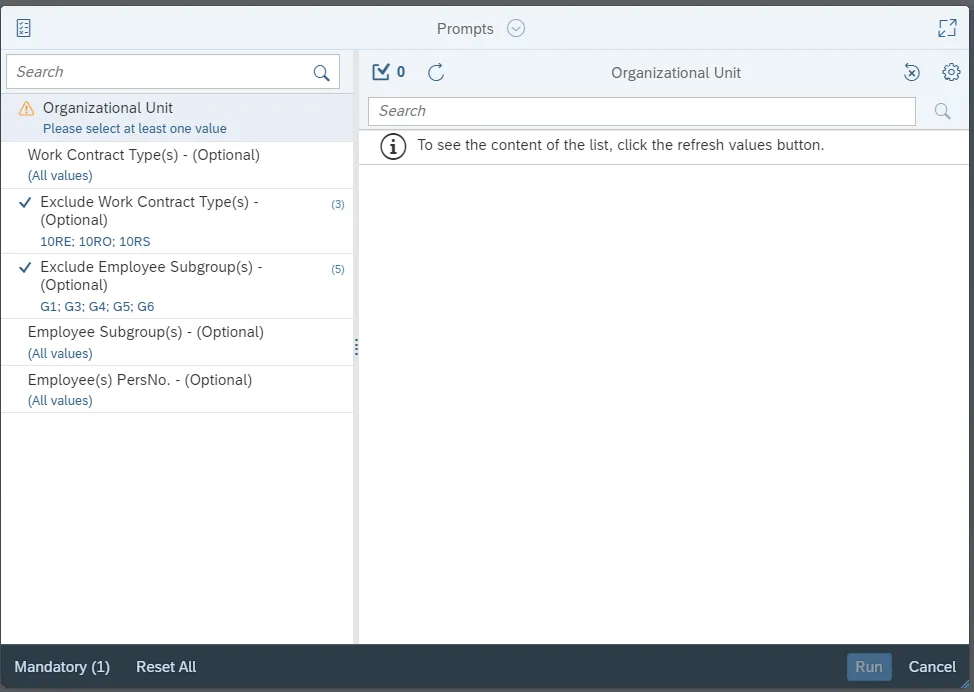Viewport: 974px width, 692px height.
Task: Toggle the selected values checkbox counter
Action: pyautogui.click(x=388, y=72)
